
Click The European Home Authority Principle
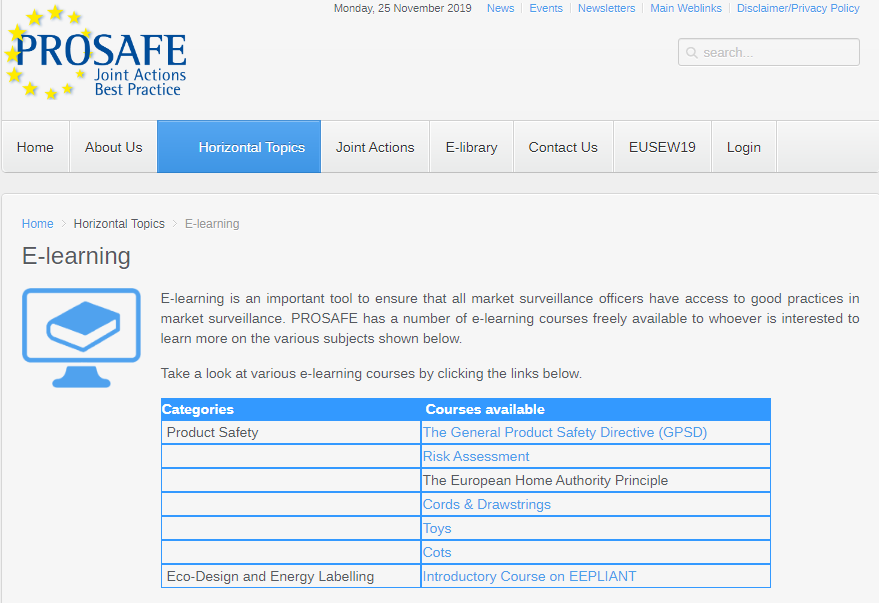point(545,480)
